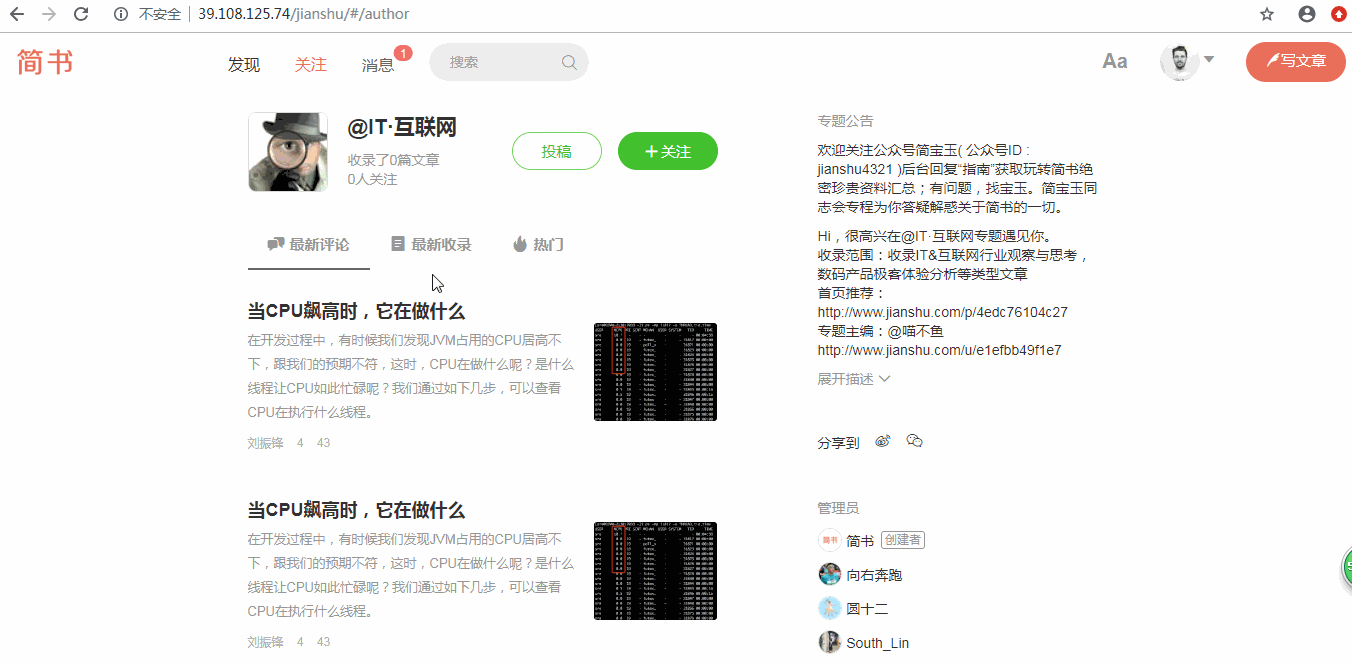Screen dimensions: 1352x664
Task: Open the Aa font settings icon
Action: (x=1115, y=62)
